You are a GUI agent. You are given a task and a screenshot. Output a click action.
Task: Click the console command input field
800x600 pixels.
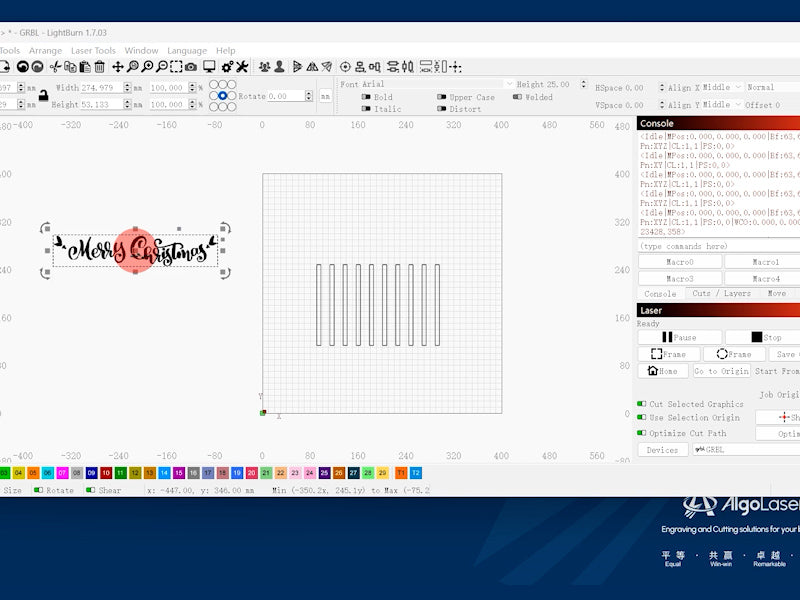coord(719,246)
